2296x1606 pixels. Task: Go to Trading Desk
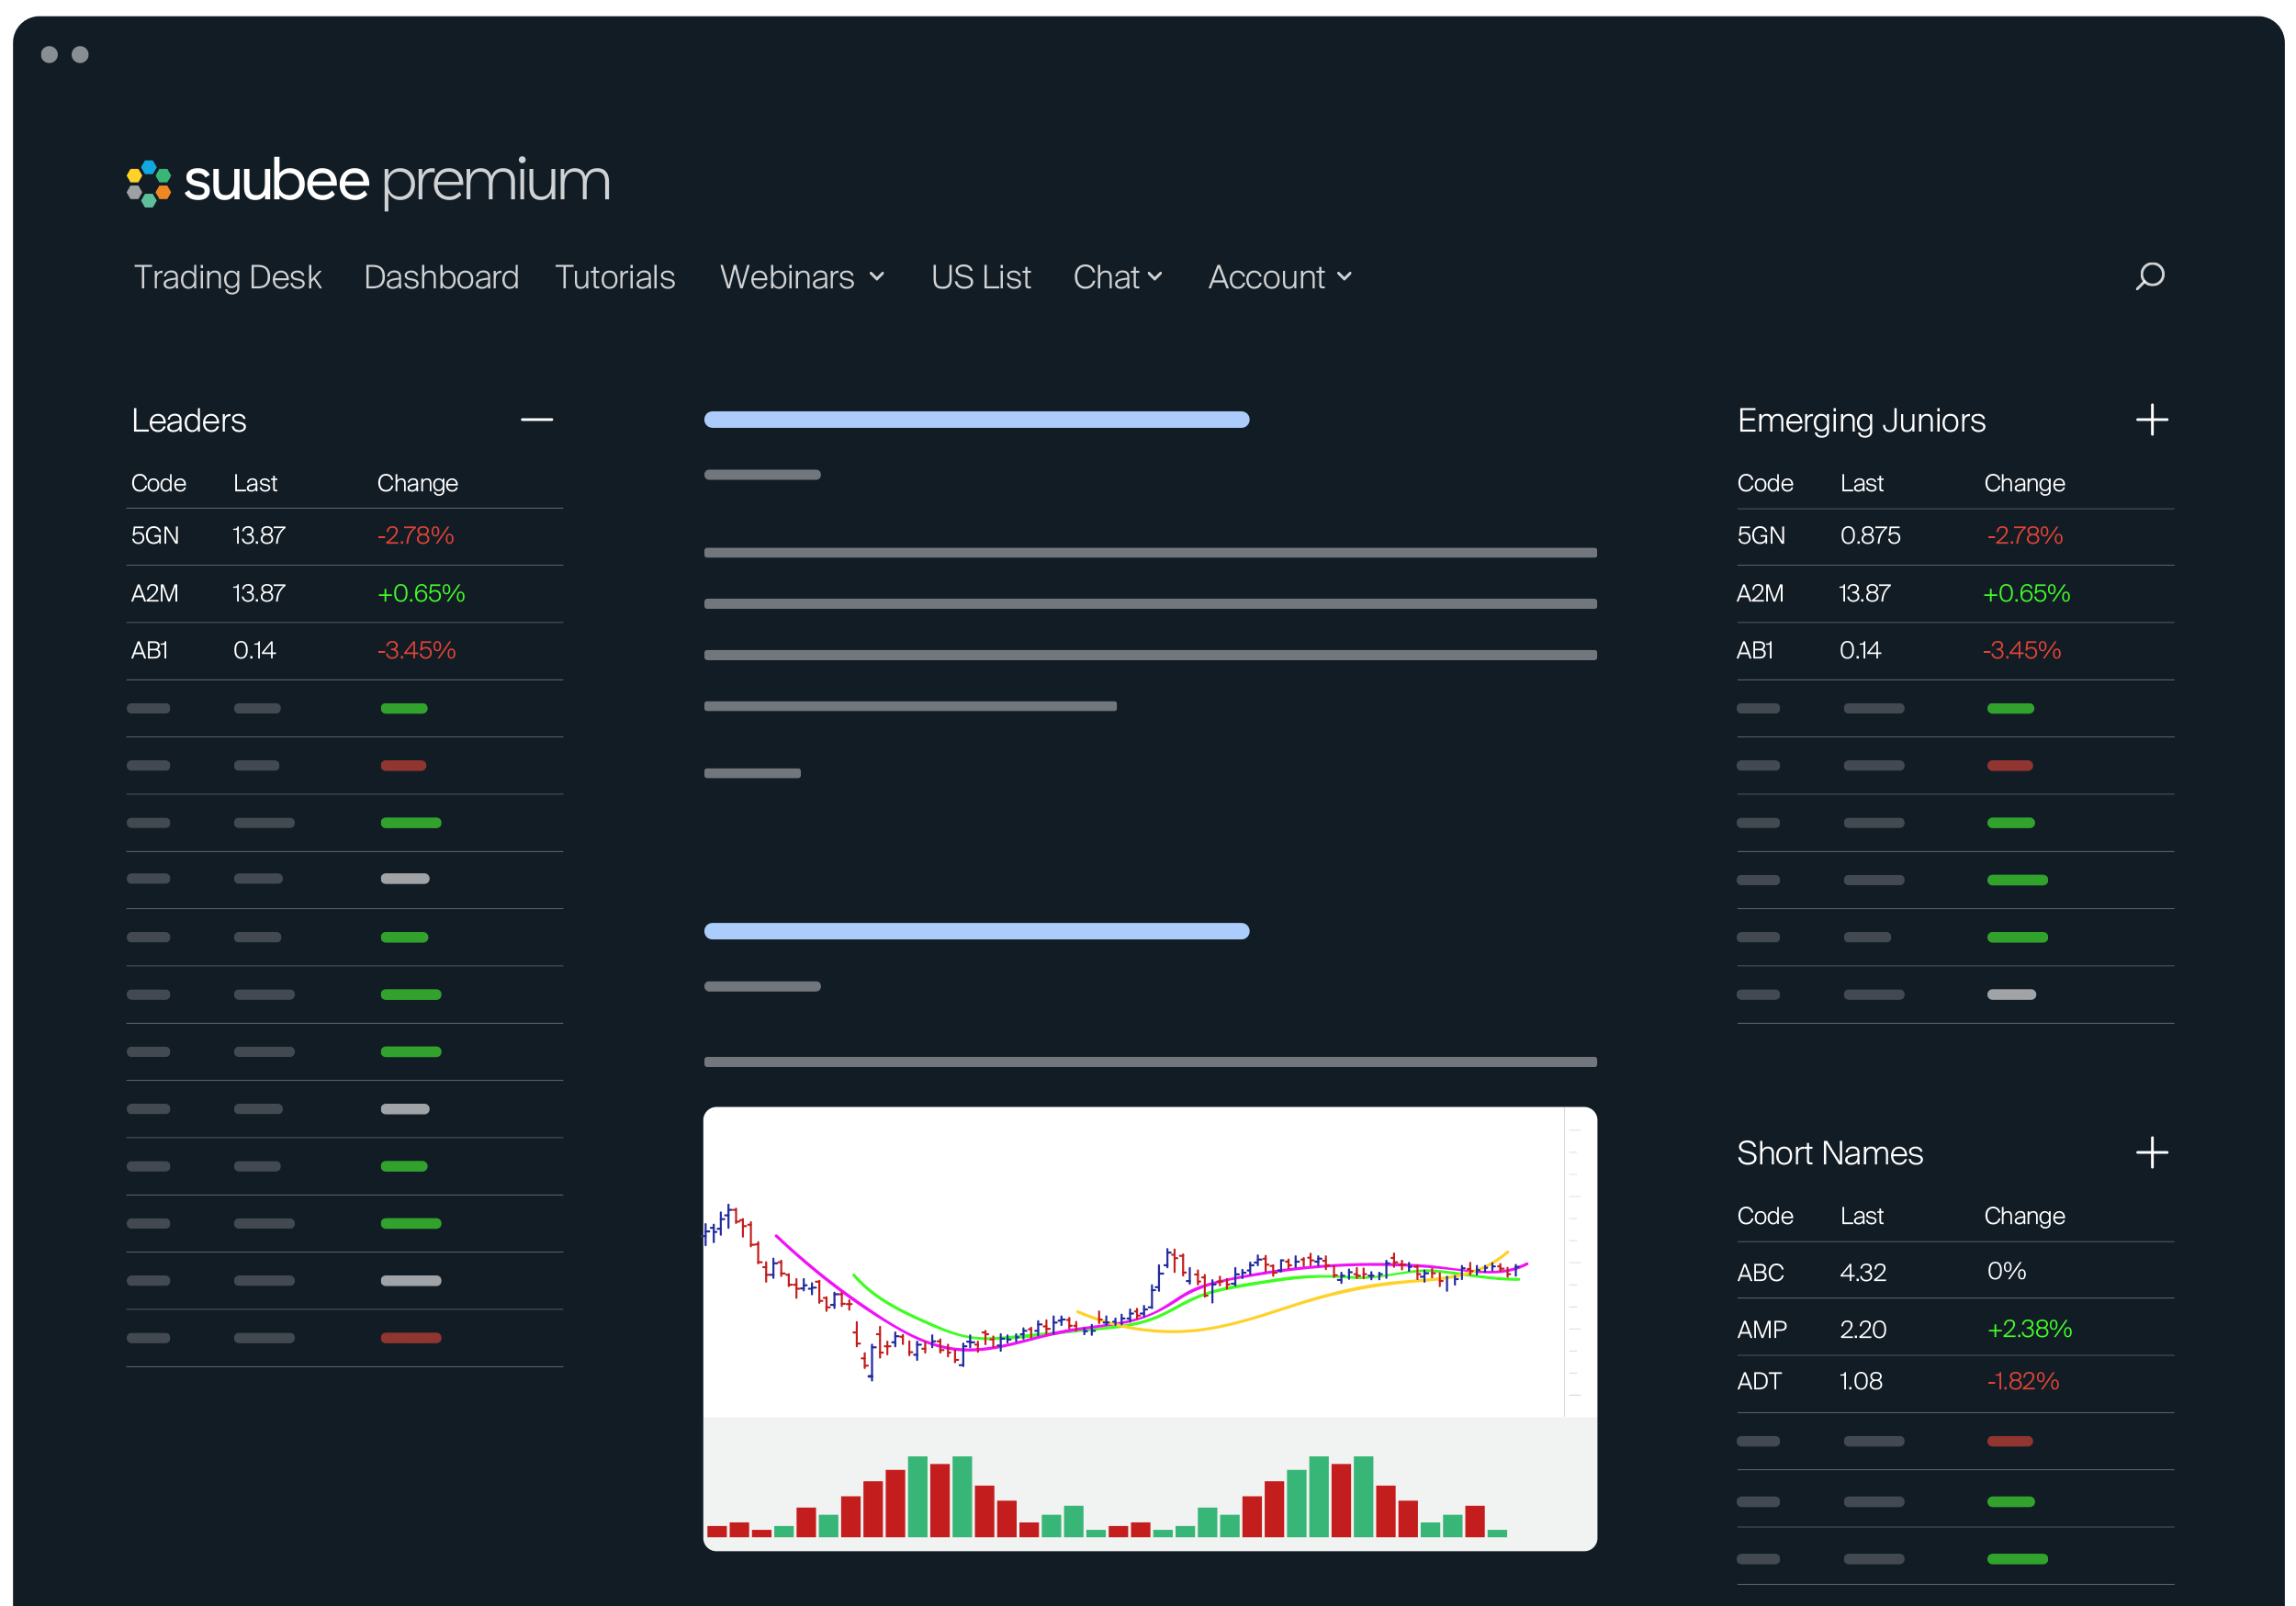point(227,277)
